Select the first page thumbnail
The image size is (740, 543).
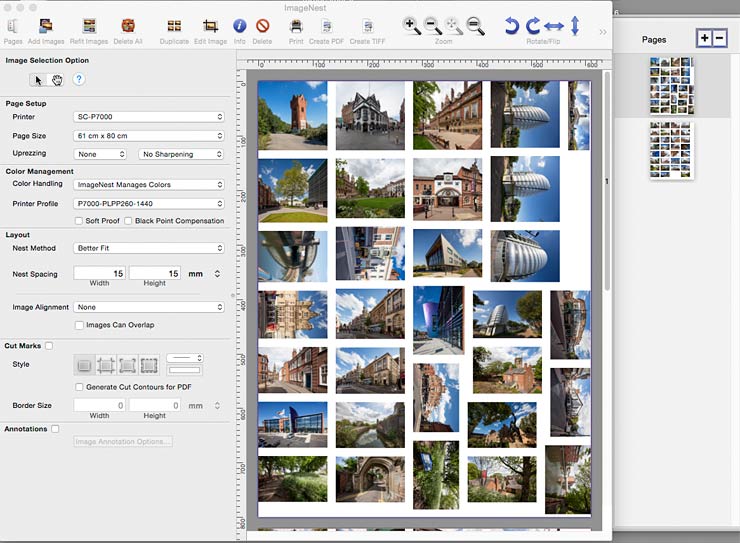coord(672,86)
